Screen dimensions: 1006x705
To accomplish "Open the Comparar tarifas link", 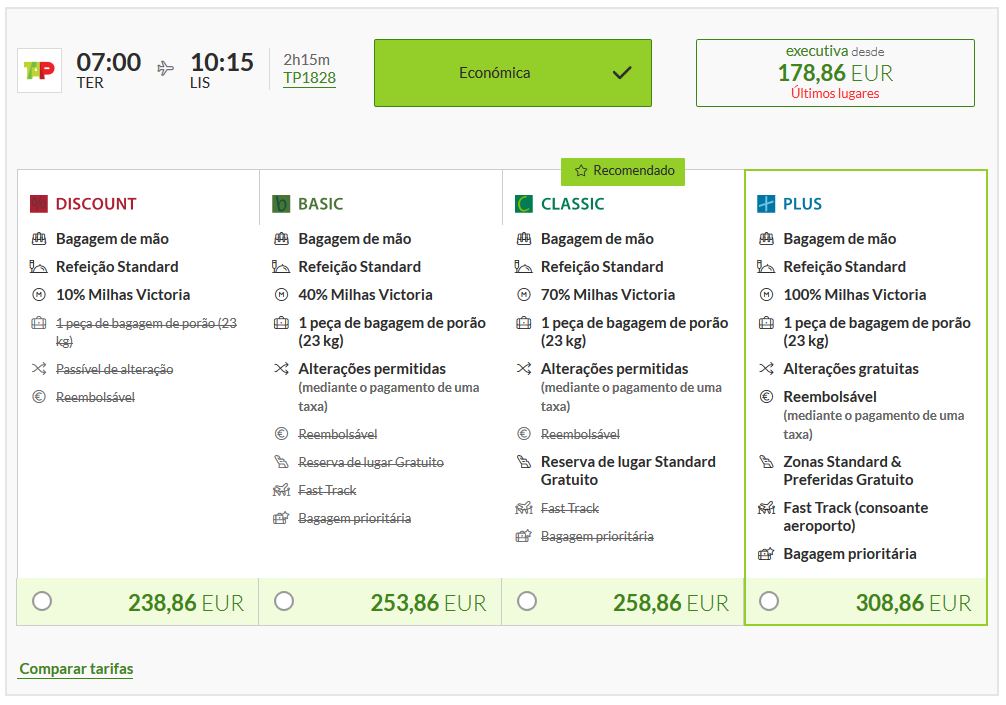I will [x=76, y=668].
